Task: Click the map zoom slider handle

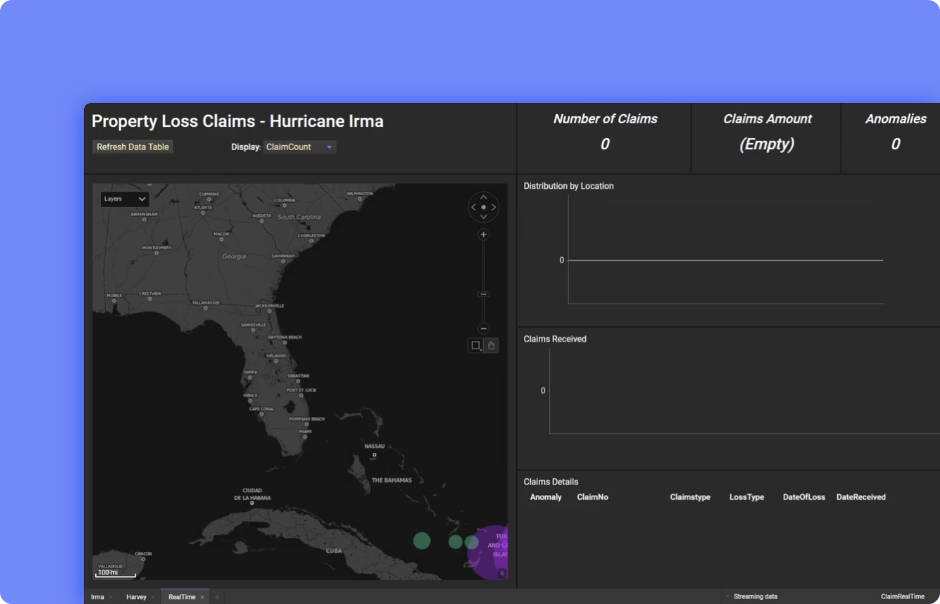Action: tap(484, 294)
